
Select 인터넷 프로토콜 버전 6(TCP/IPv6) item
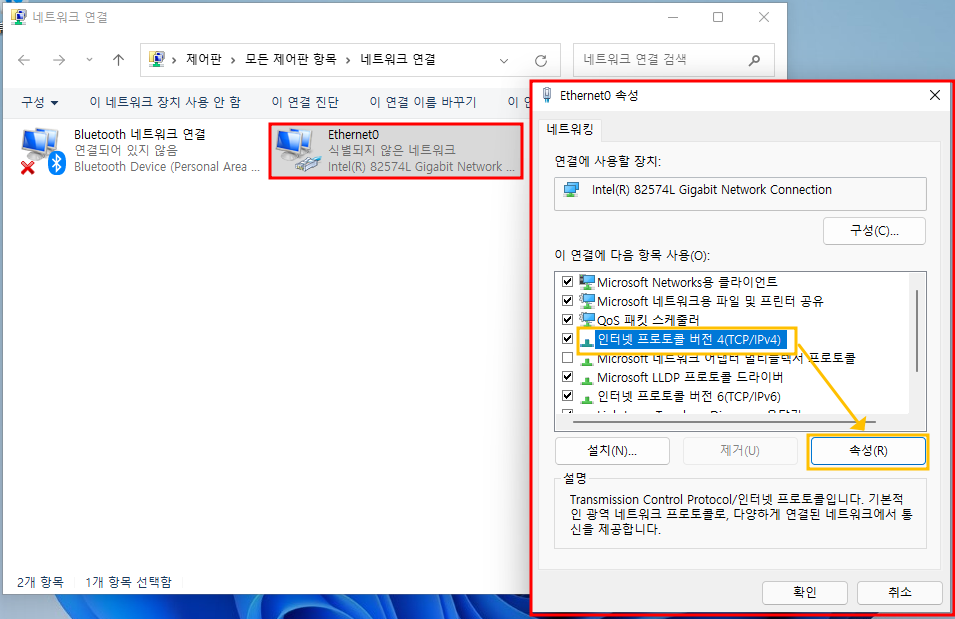pos(688,396)
